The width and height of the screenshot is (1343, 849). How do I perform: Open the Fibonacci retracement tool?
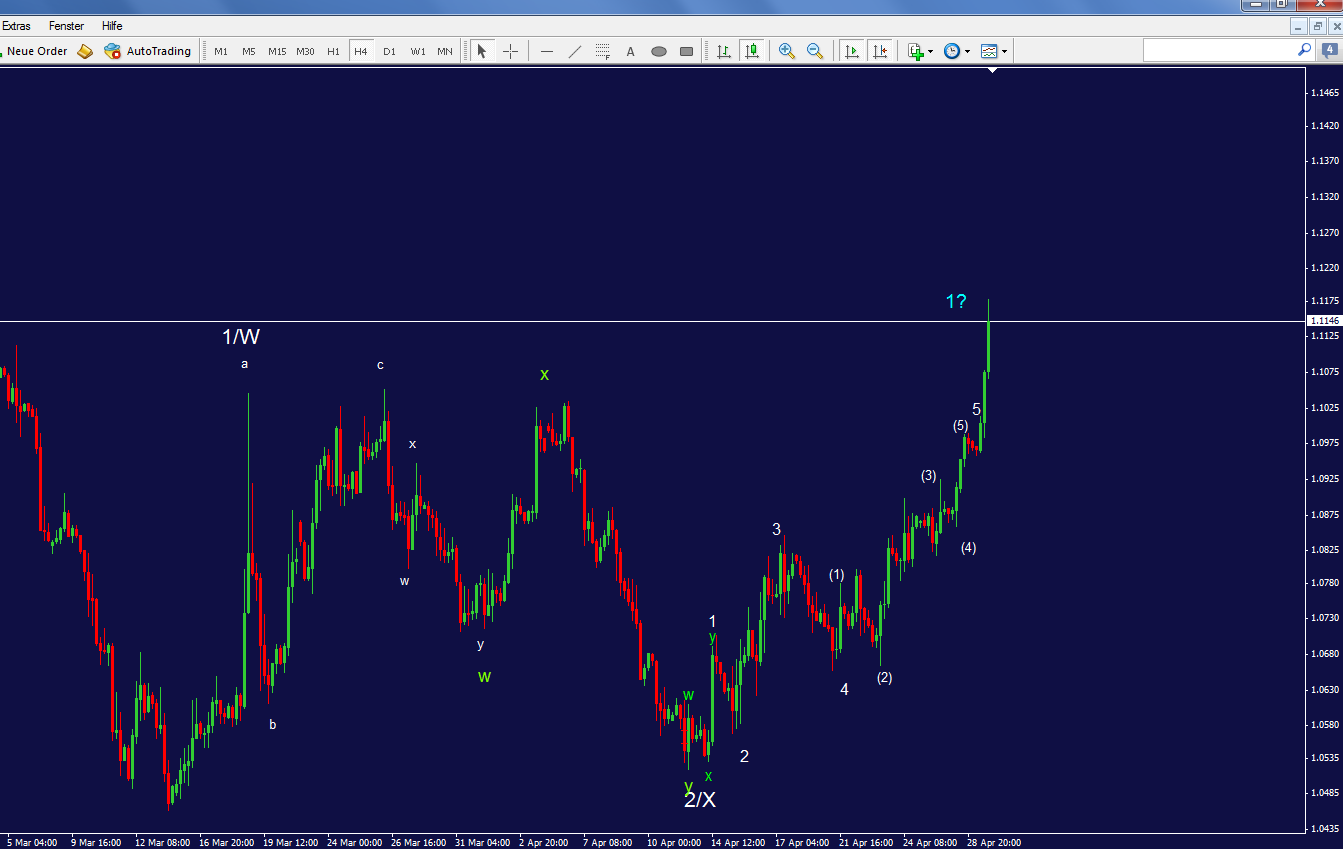tap(601, 51)
